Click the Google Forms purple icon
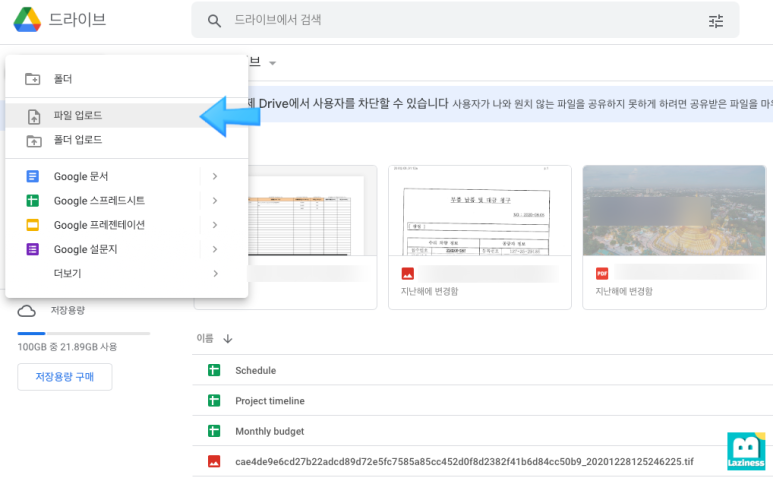The height and width of the screenshot is (478, 773). tap(33, 249)
